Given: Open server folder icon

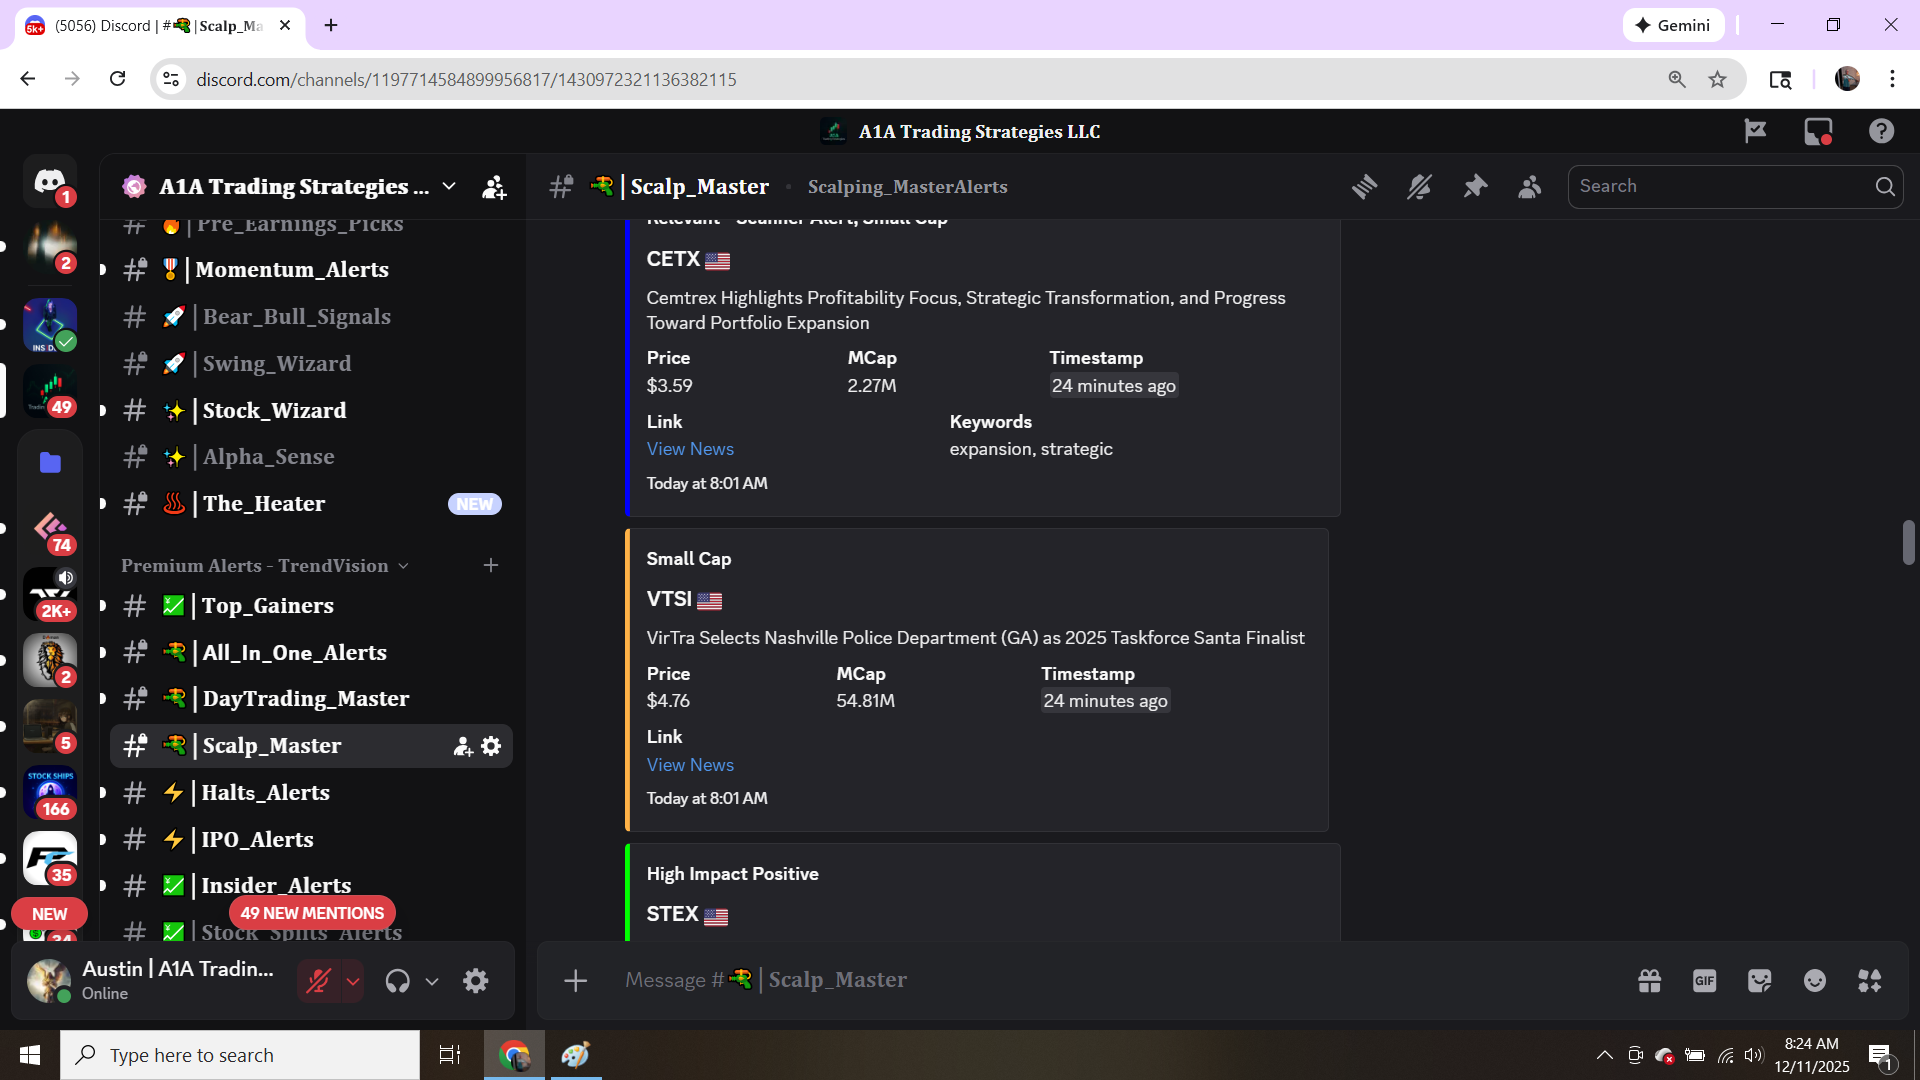Looking at the screenshot, I should (x=50, y=463).
